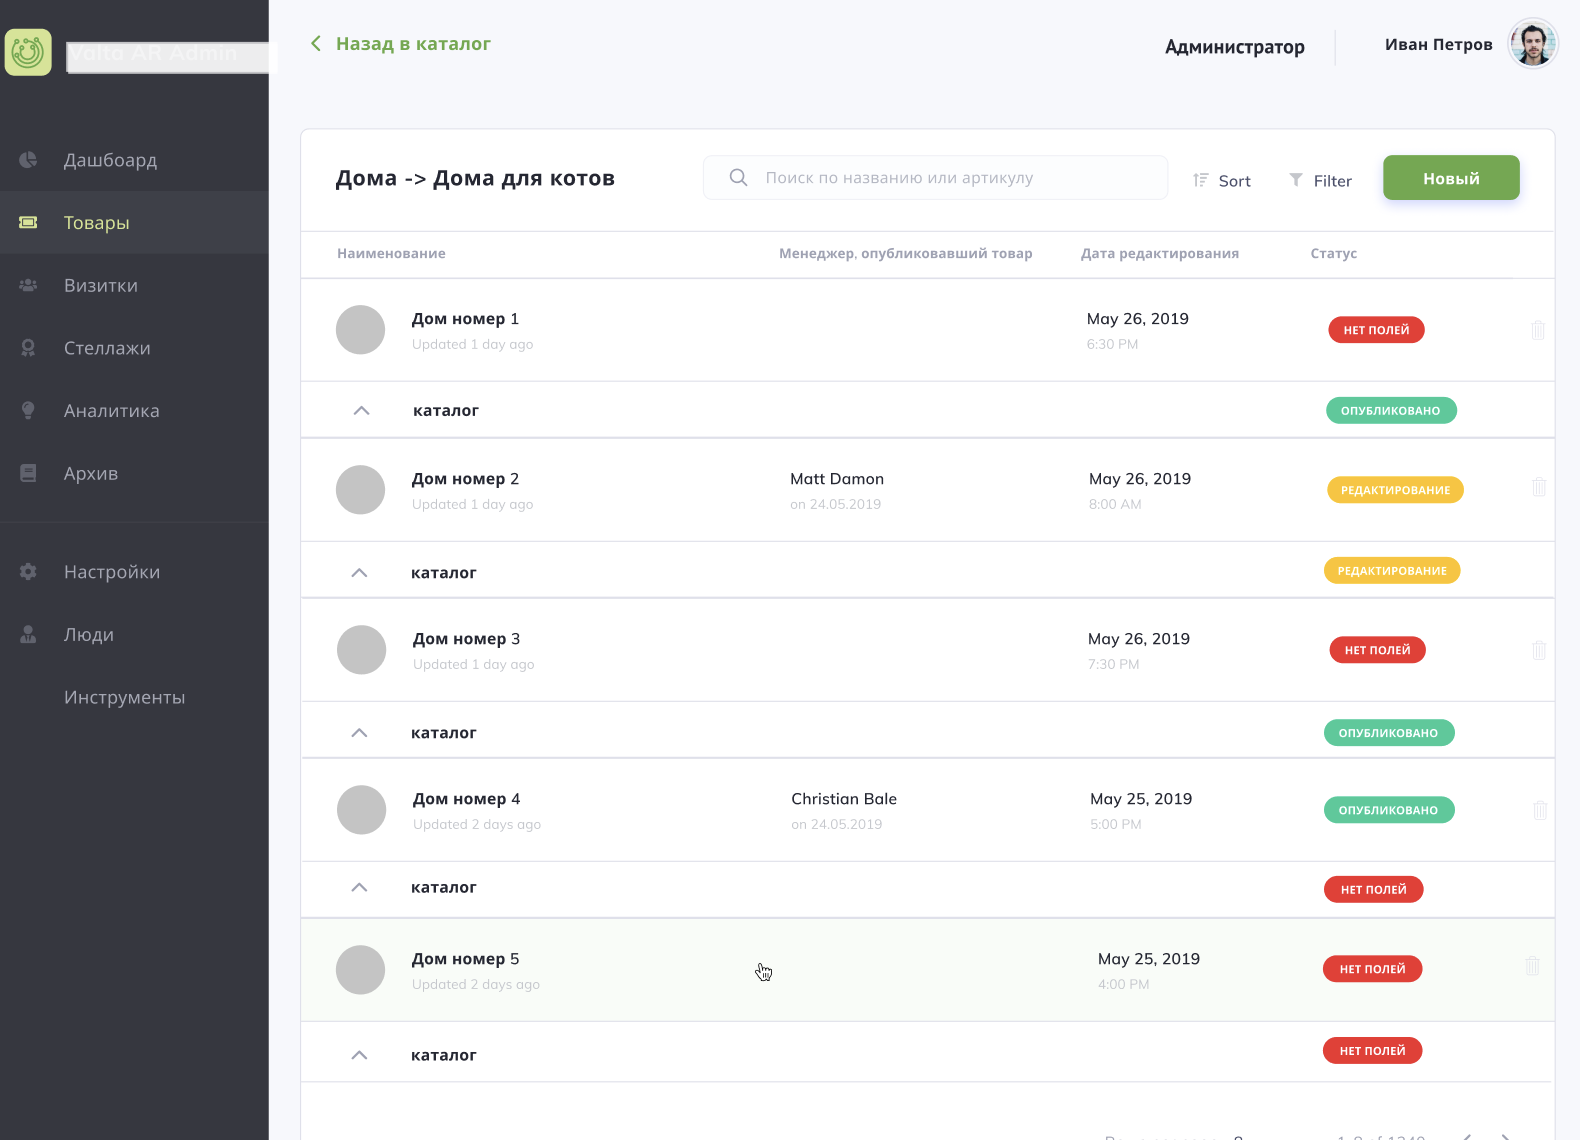
Task: Open Аналитика page
Action: (112, 411)
